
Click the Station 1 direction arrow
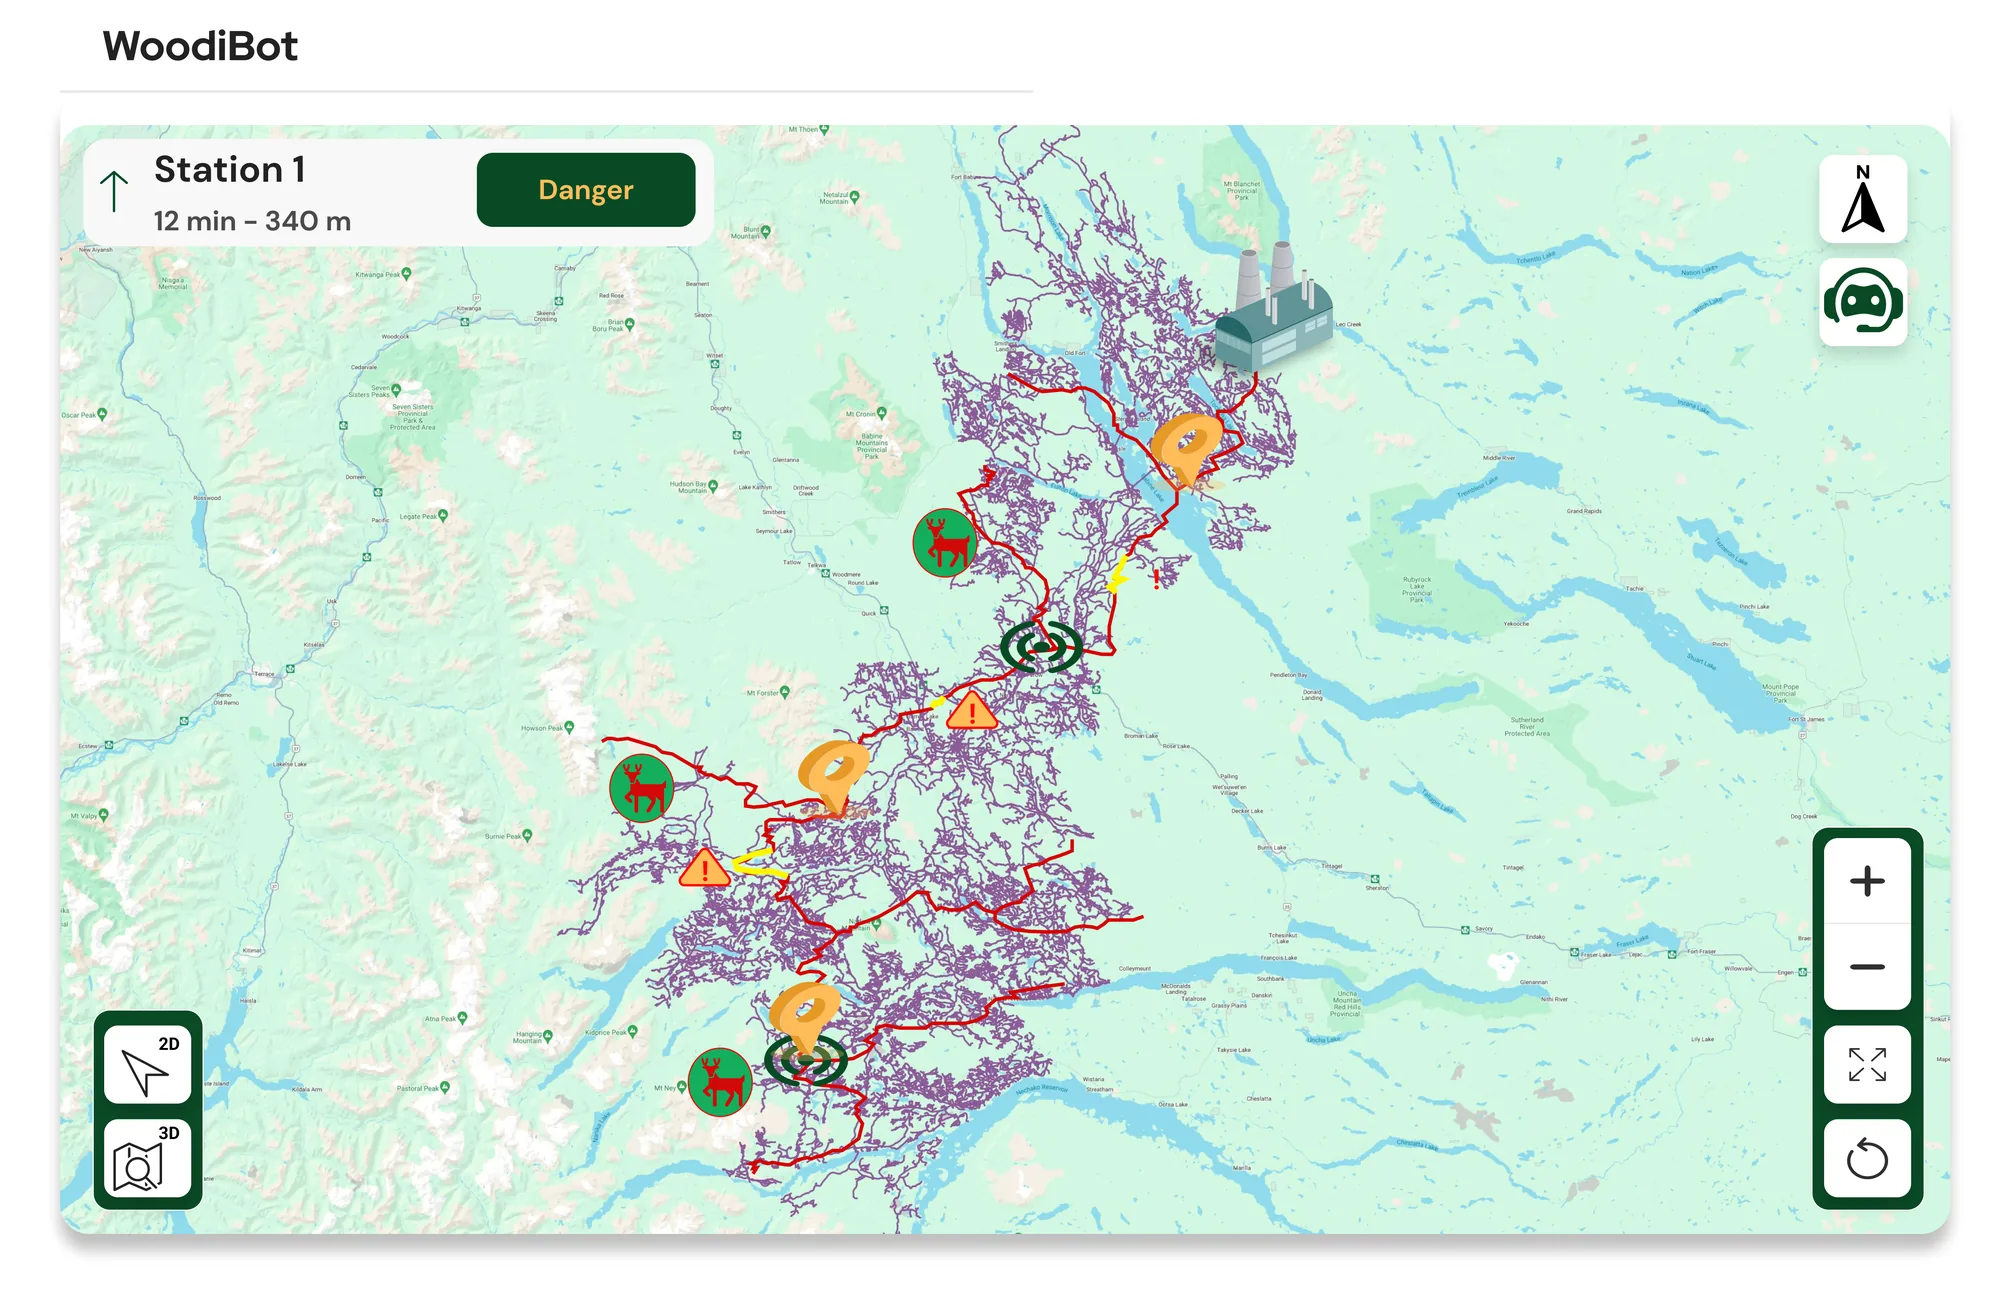(114, 191)
